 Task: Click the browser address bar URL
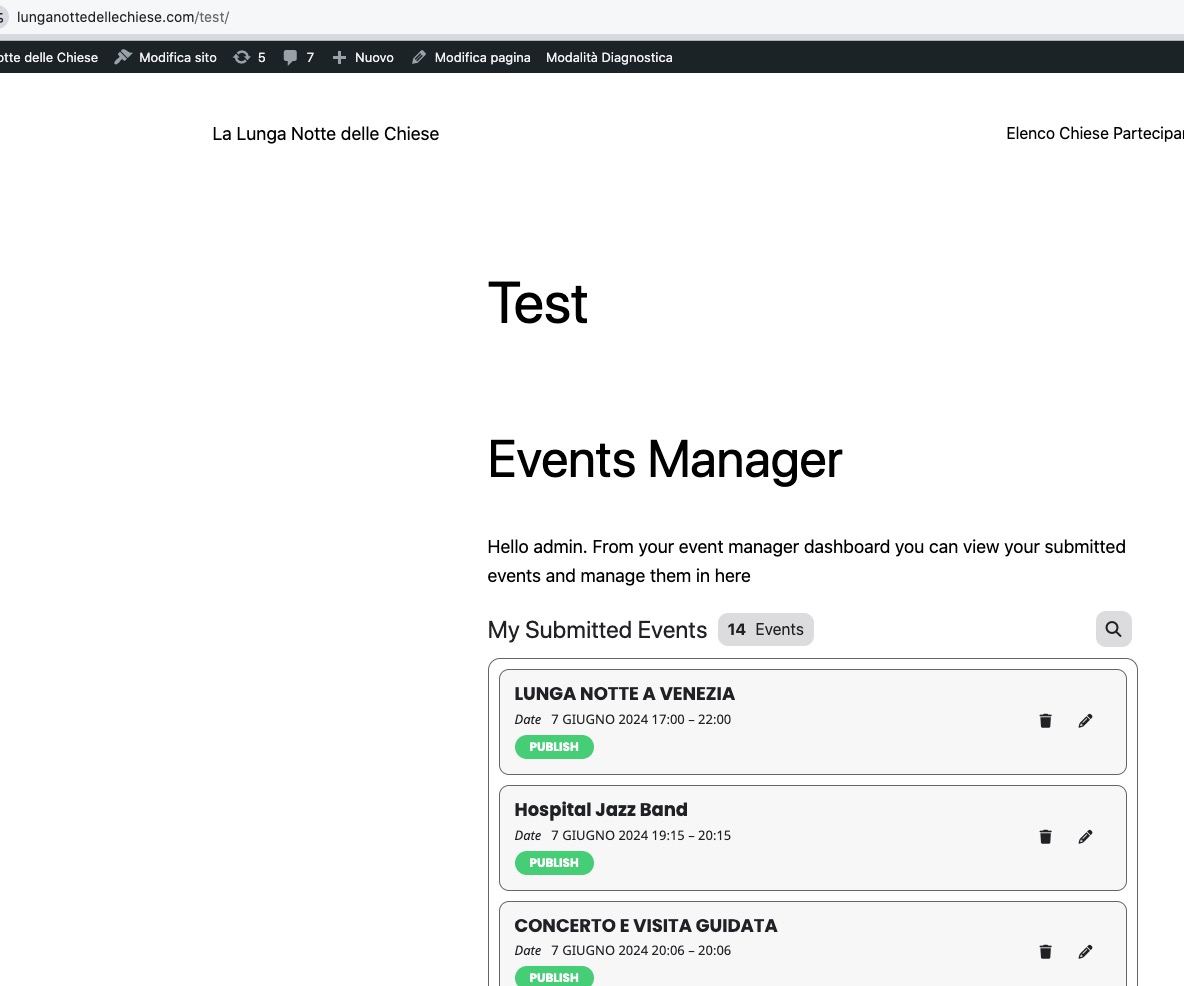coord(123,18)
